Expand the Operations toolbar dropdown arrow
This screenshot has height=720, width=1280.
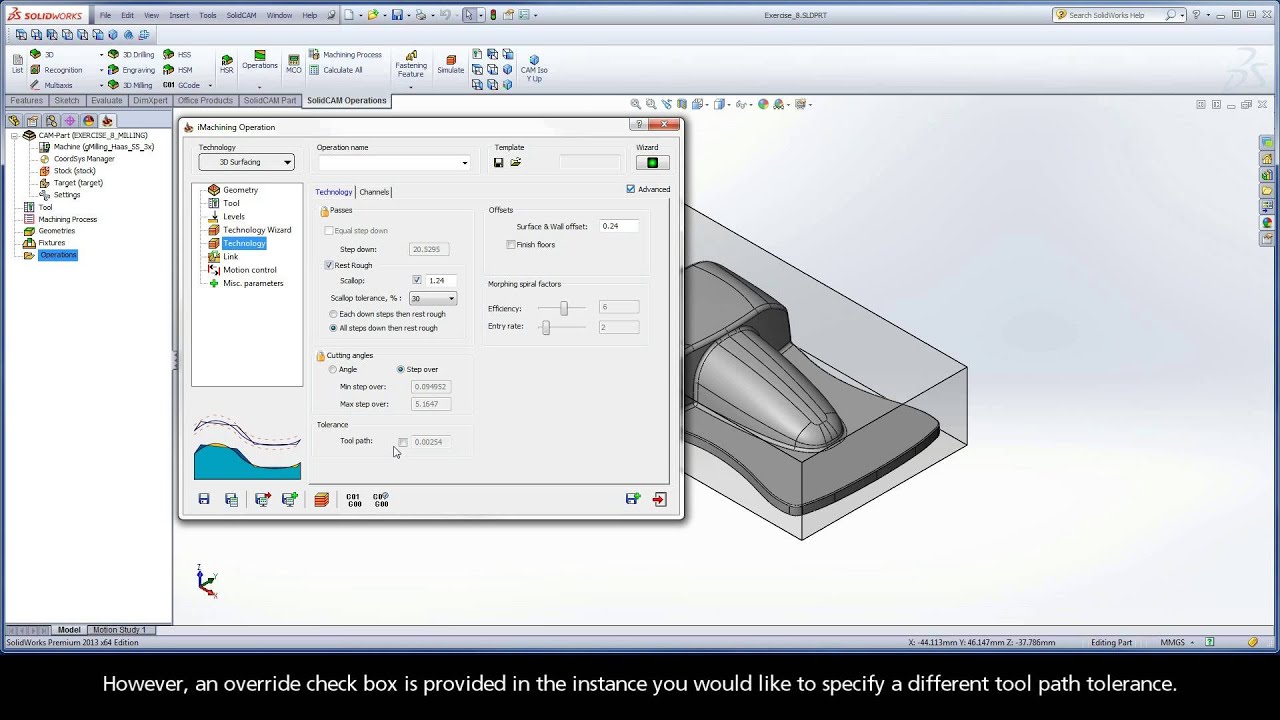(x=260, y=87)
